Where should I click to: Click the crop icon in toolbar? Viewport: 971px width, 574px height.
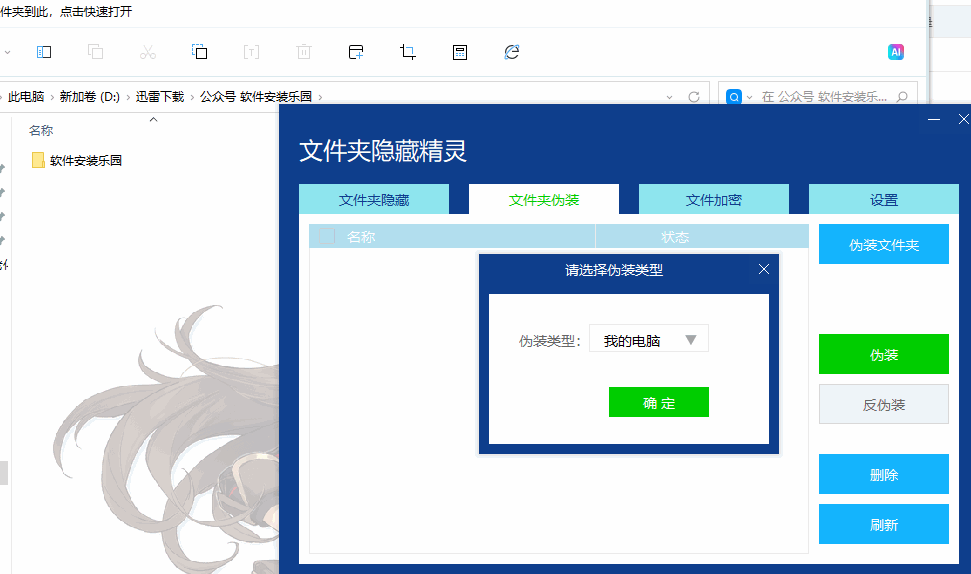(408, 52)
